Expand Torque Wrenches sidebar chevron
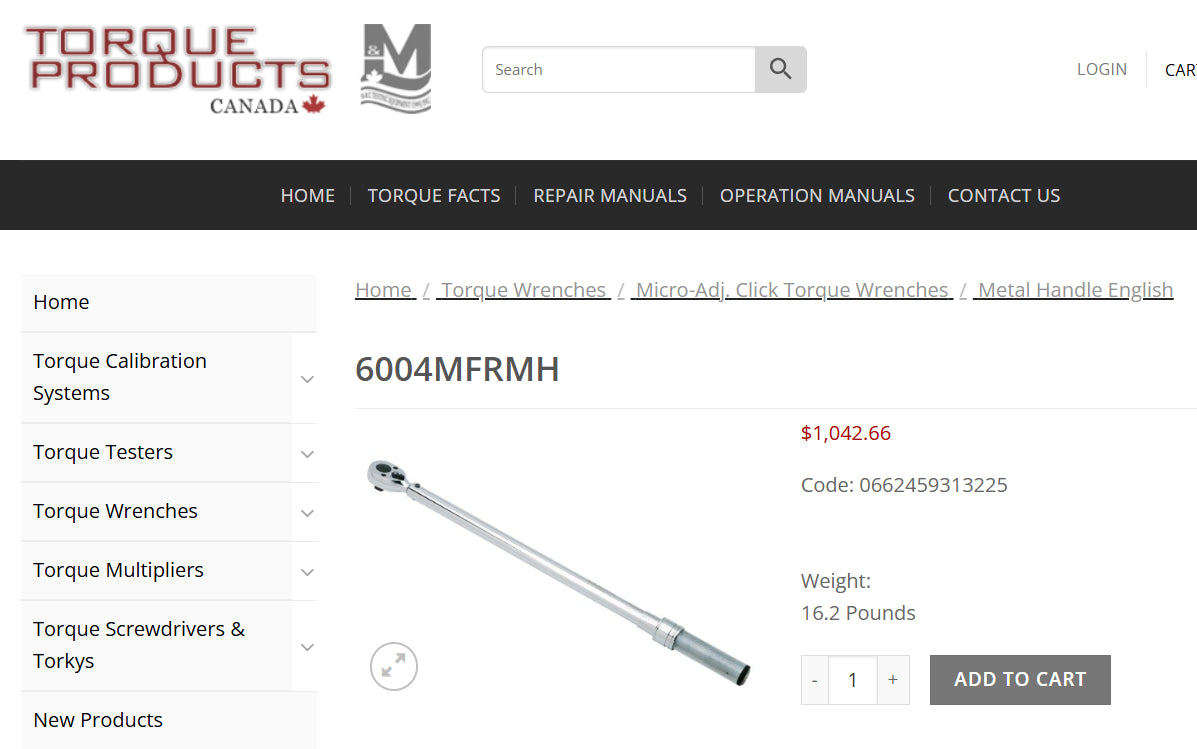 307,513
